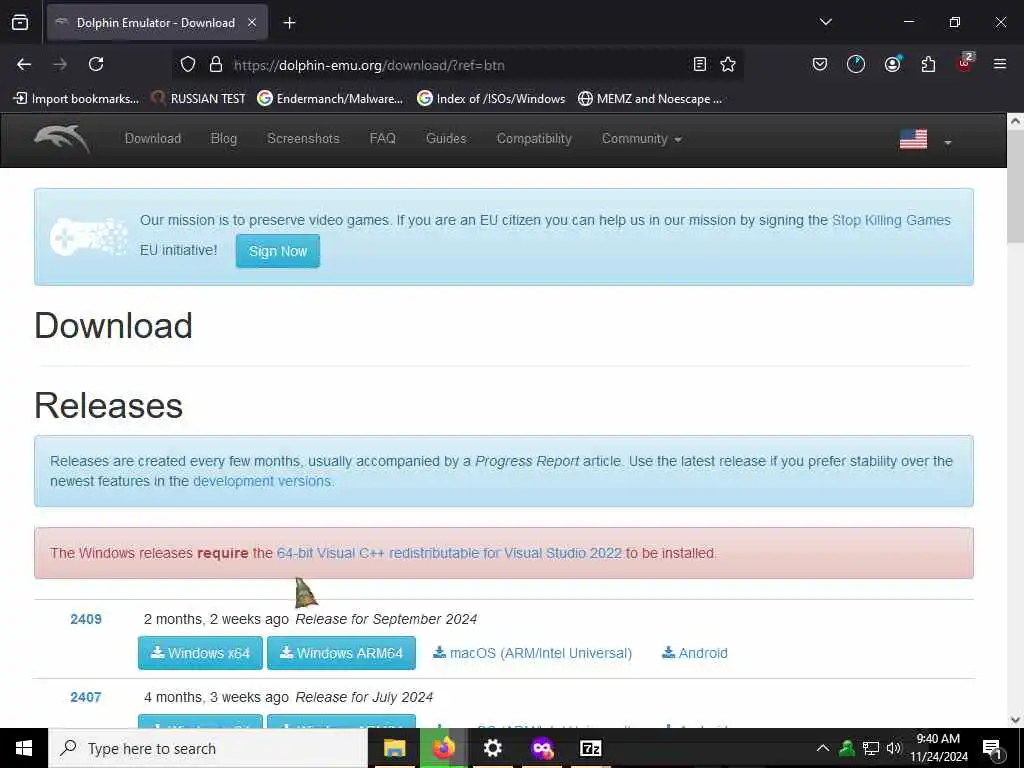Close the Dolphin Emulator - Download tab
This screenshot has width=1024, height=768.
(252, 23)
